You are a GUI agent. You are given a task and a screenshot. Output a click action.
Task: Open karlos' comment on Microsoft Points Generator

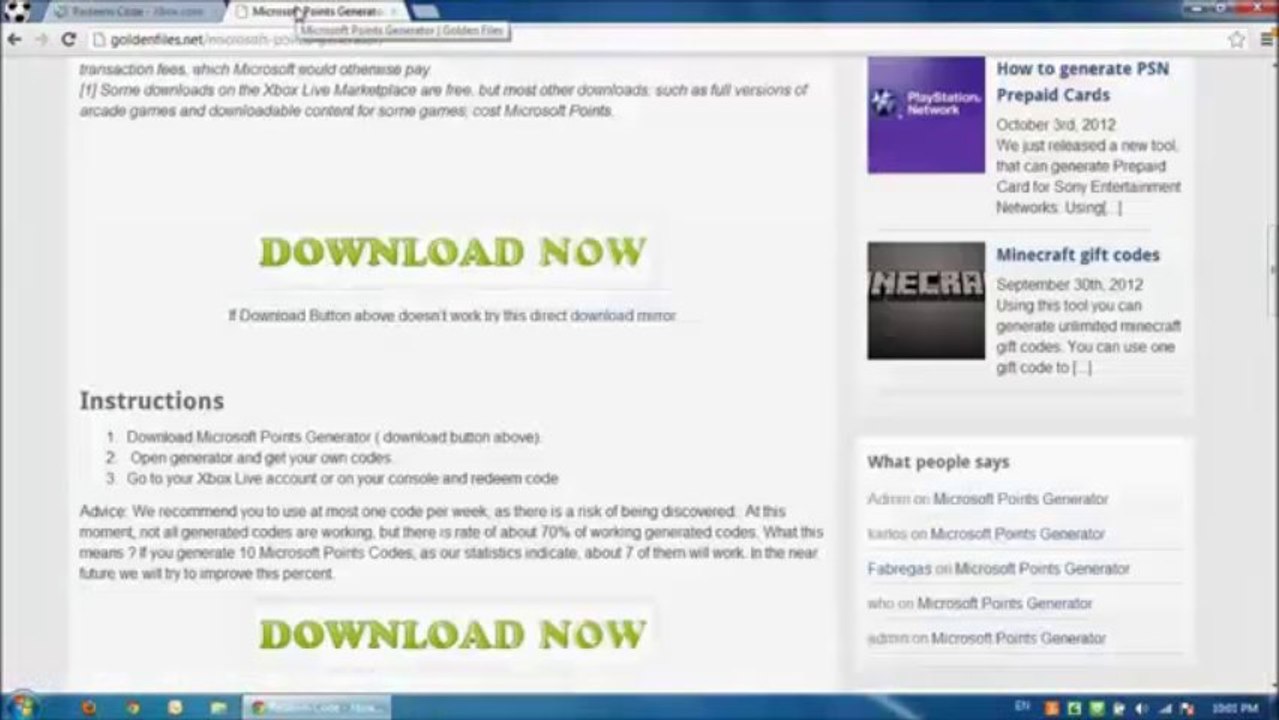pos(1017,534)
